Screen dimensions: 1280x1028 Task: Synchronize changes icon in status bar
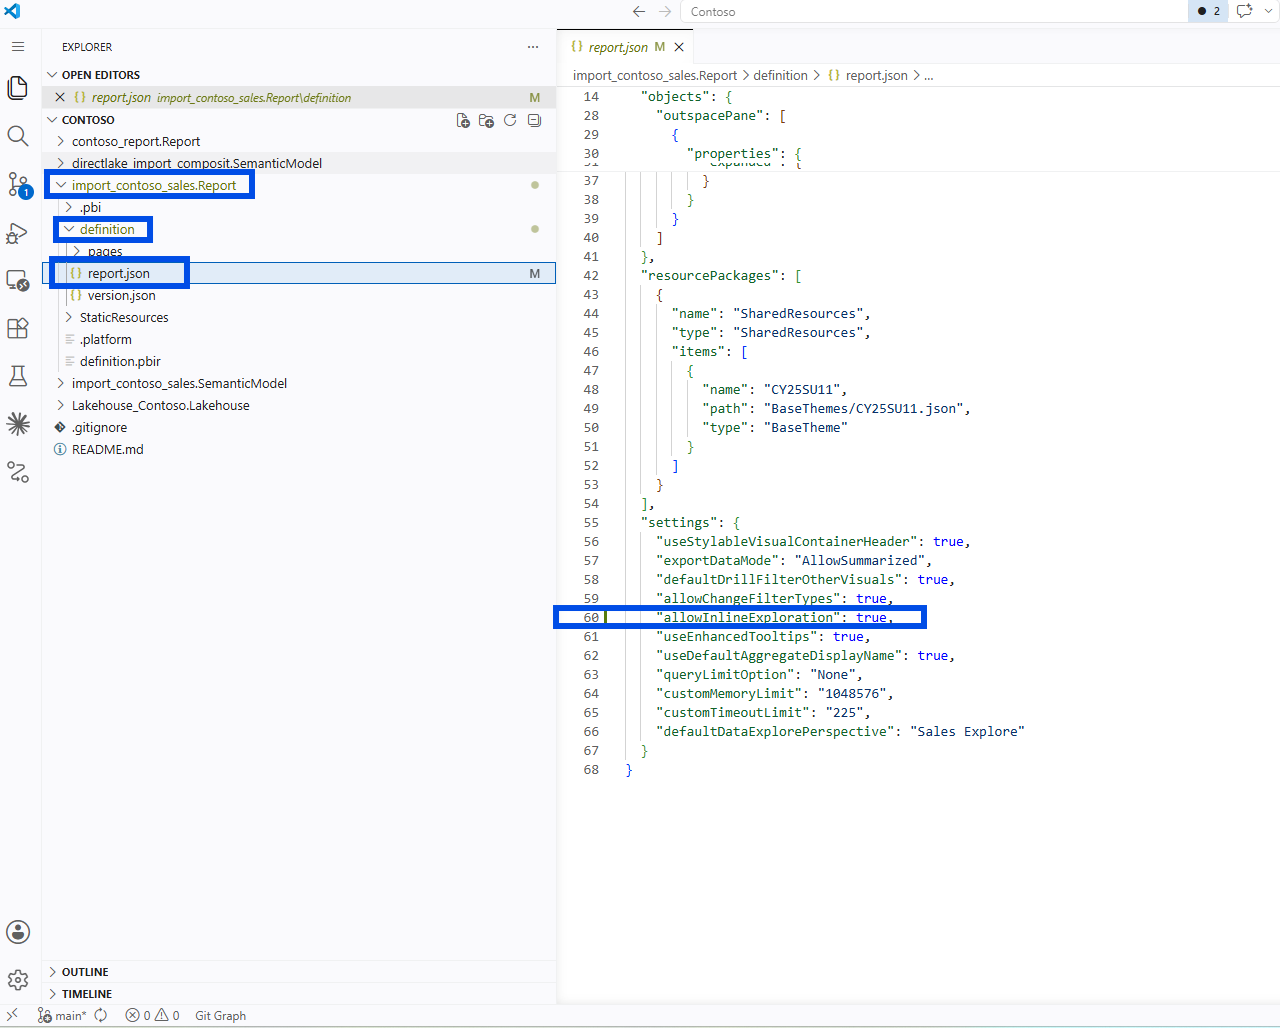pos(101,1015)
